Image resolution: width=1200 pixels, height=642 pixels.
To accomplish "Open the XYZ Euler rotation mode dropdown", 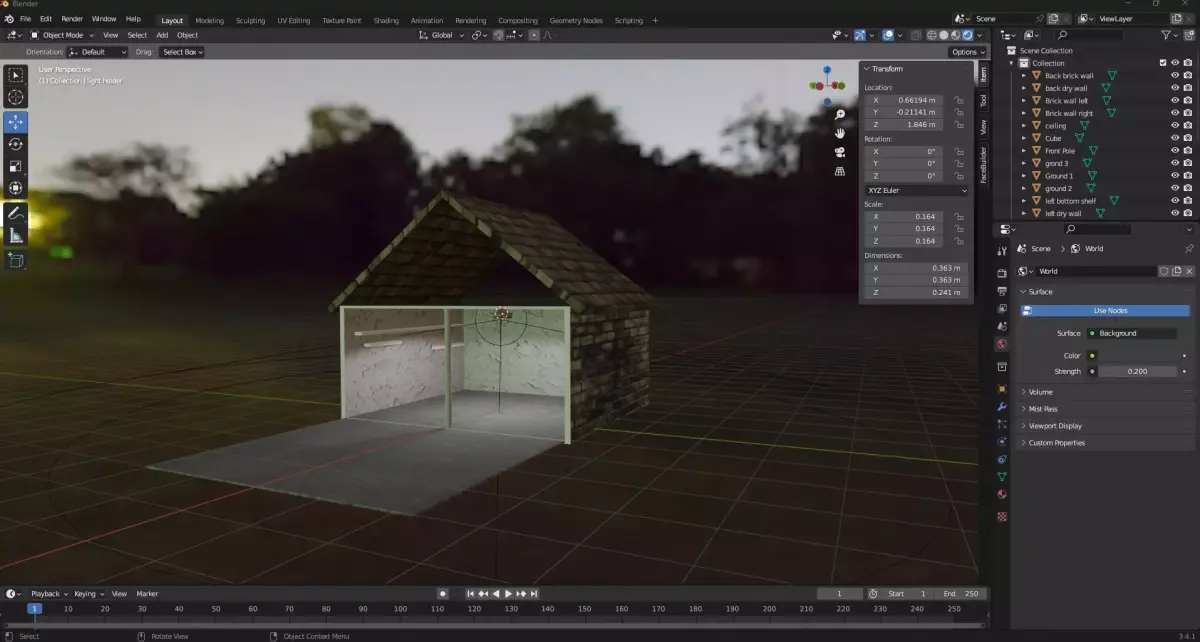I will pyautogui.click(x=916, y=190).
